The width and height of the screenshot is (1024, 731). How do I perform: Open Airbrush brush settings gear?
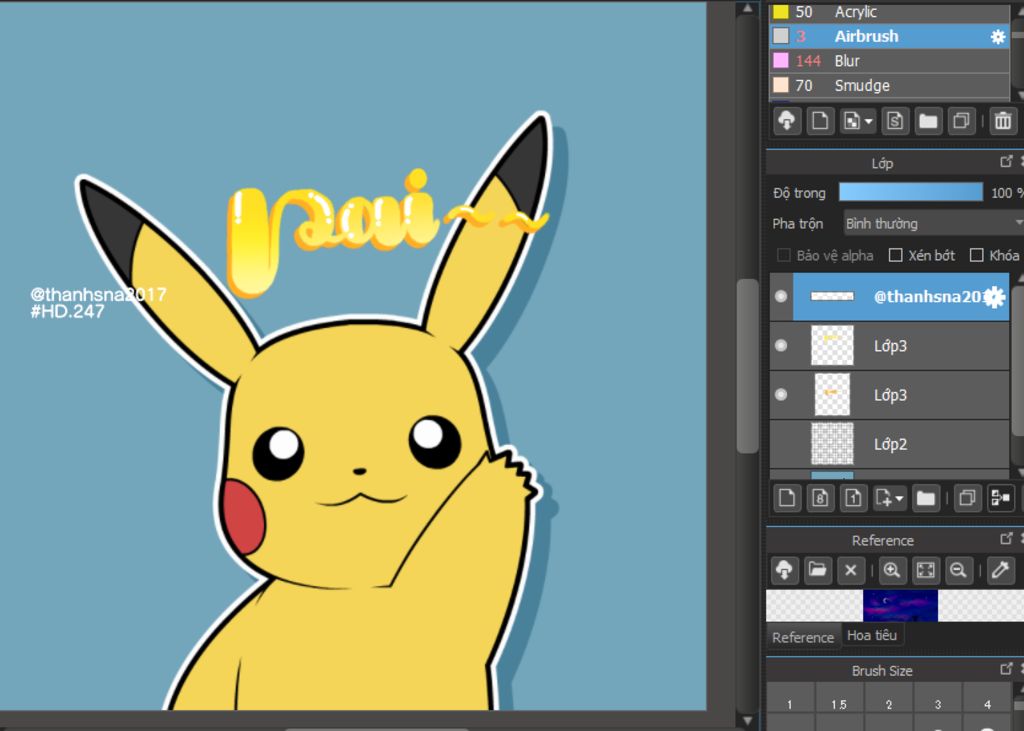(x=997, y=37)
